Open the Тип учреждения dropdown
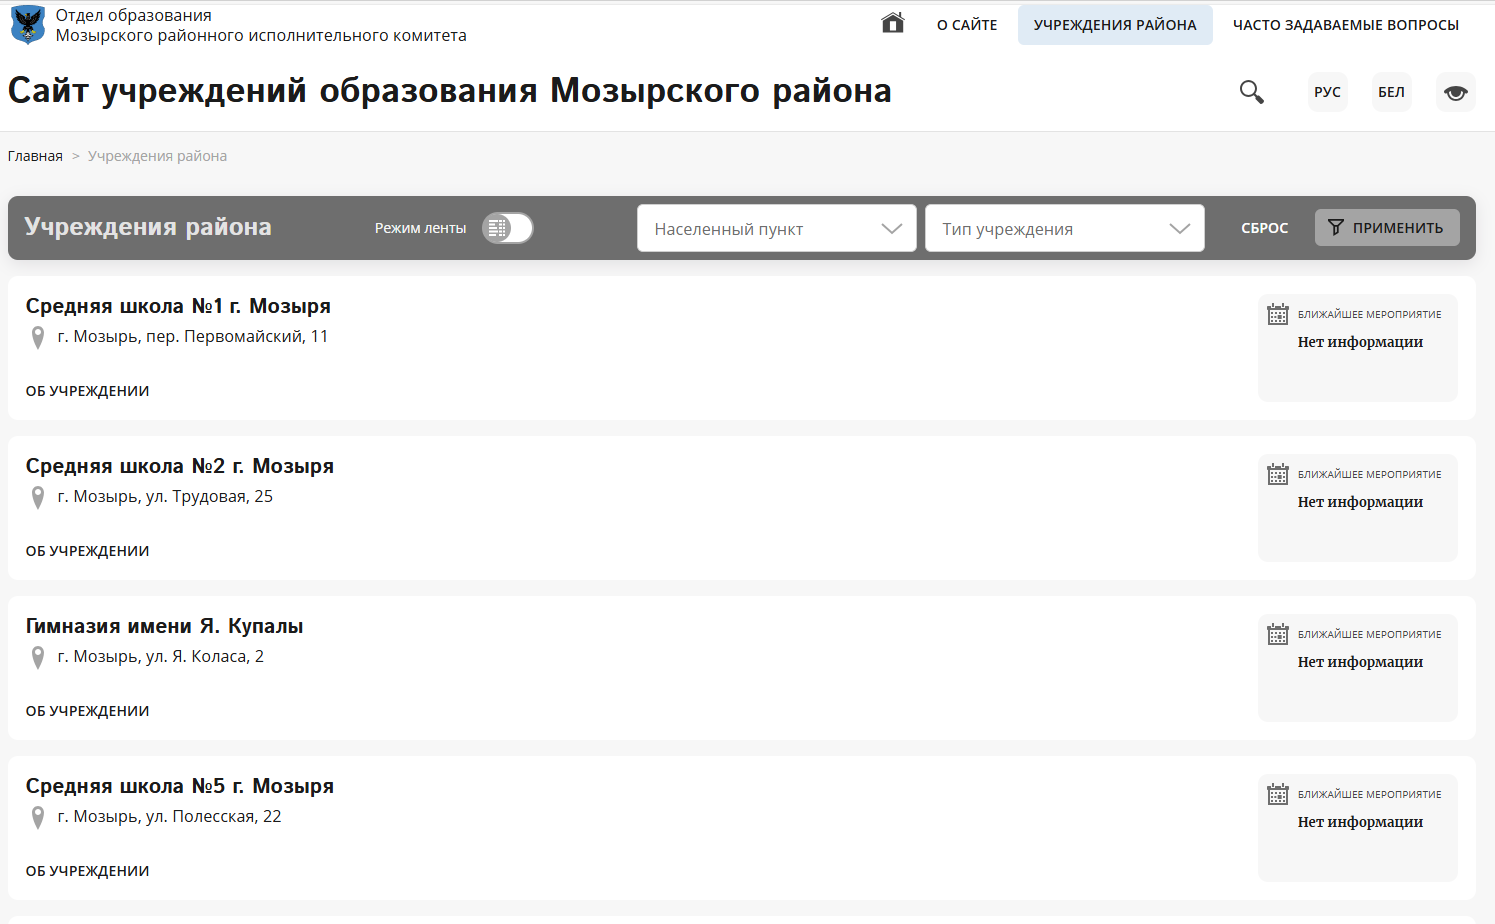Screen dimensions: 1495x924 tap(1065, 228)
